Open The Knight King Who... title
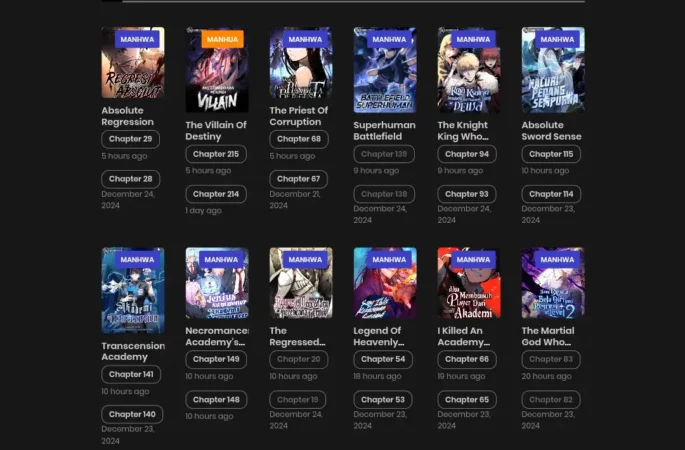The image size is (685, 450). 463,131
